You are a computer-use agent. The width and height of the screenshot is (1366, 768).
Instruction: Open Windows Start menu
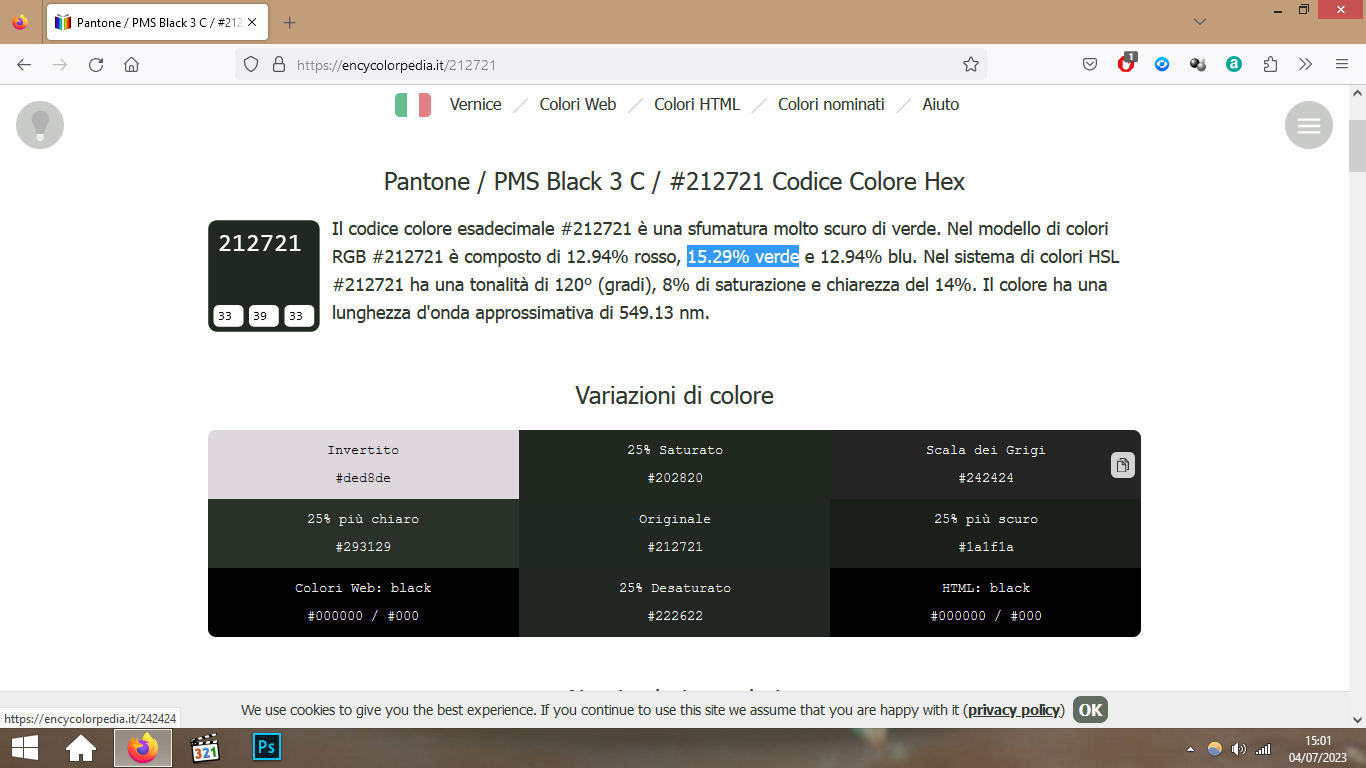[x=25, y=748]
